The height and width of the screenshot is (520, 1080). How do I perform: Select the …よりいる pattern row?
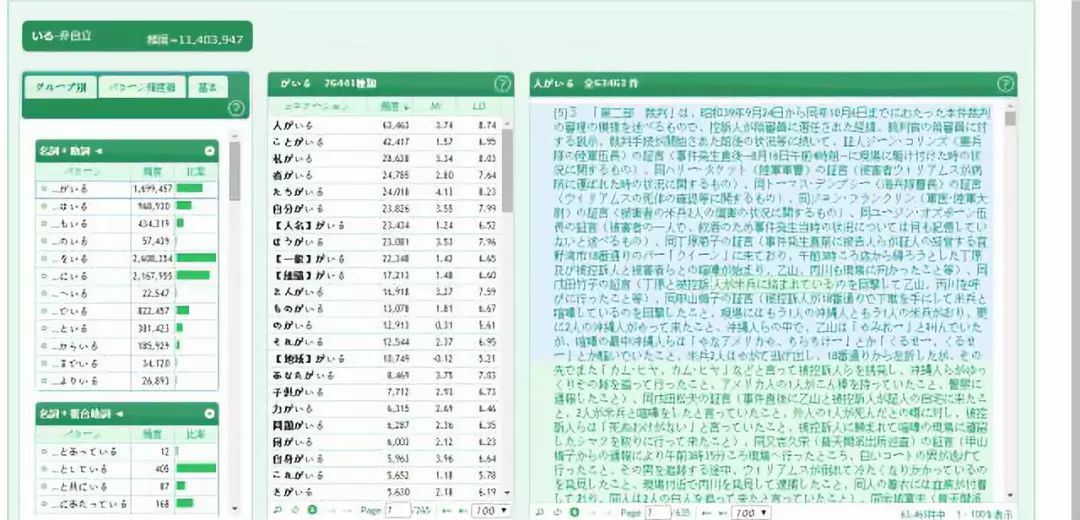[x=127, y=381]
